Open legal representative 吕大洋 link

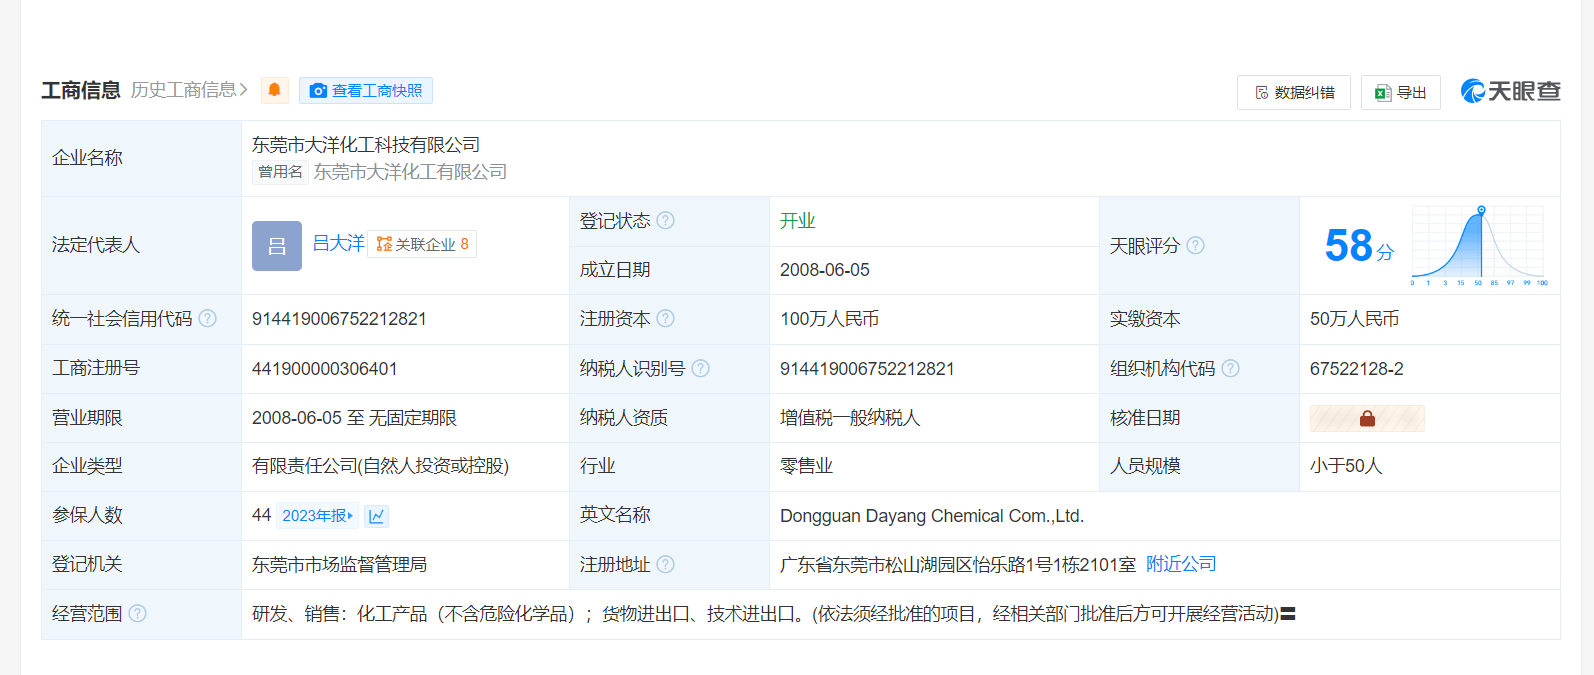point(338,243)
